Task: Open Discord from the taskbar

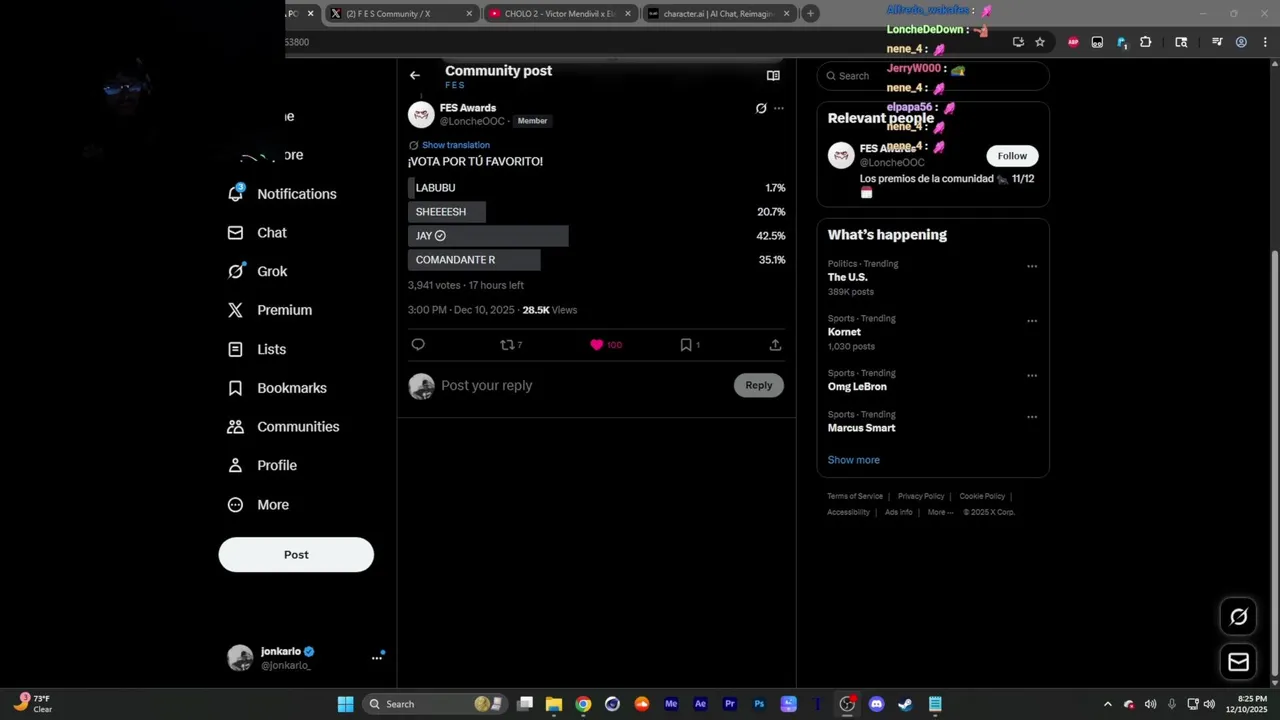Action: (877, 704)
